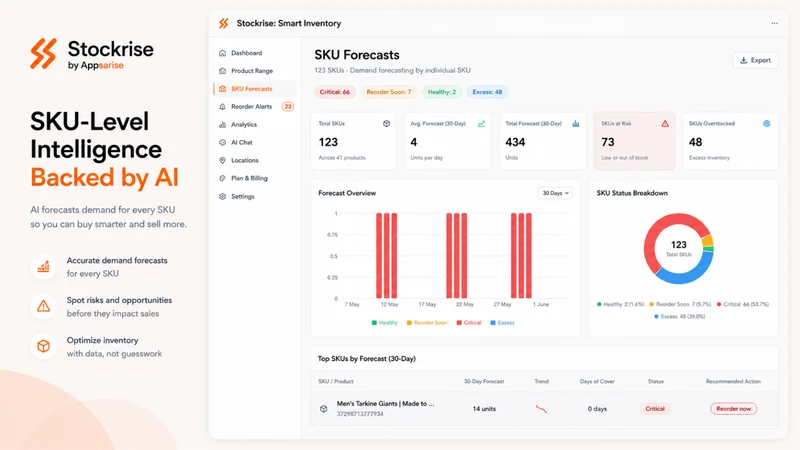The image size is (800, 450).
Task: Click the Status column header
Action: (x=656, y=381)
